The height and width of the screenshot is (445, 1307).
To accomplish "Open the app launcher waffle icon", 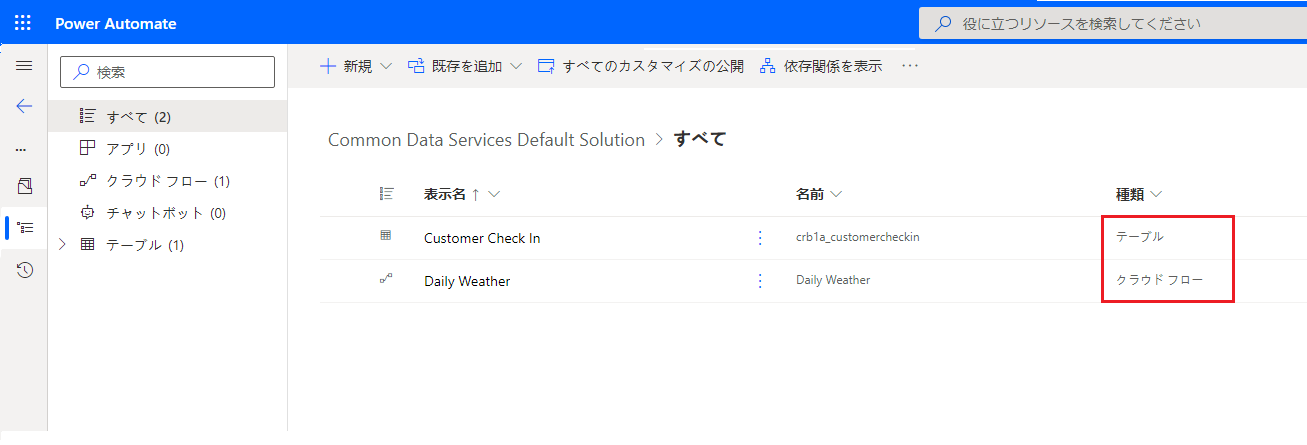I will [x=23, y=23].
